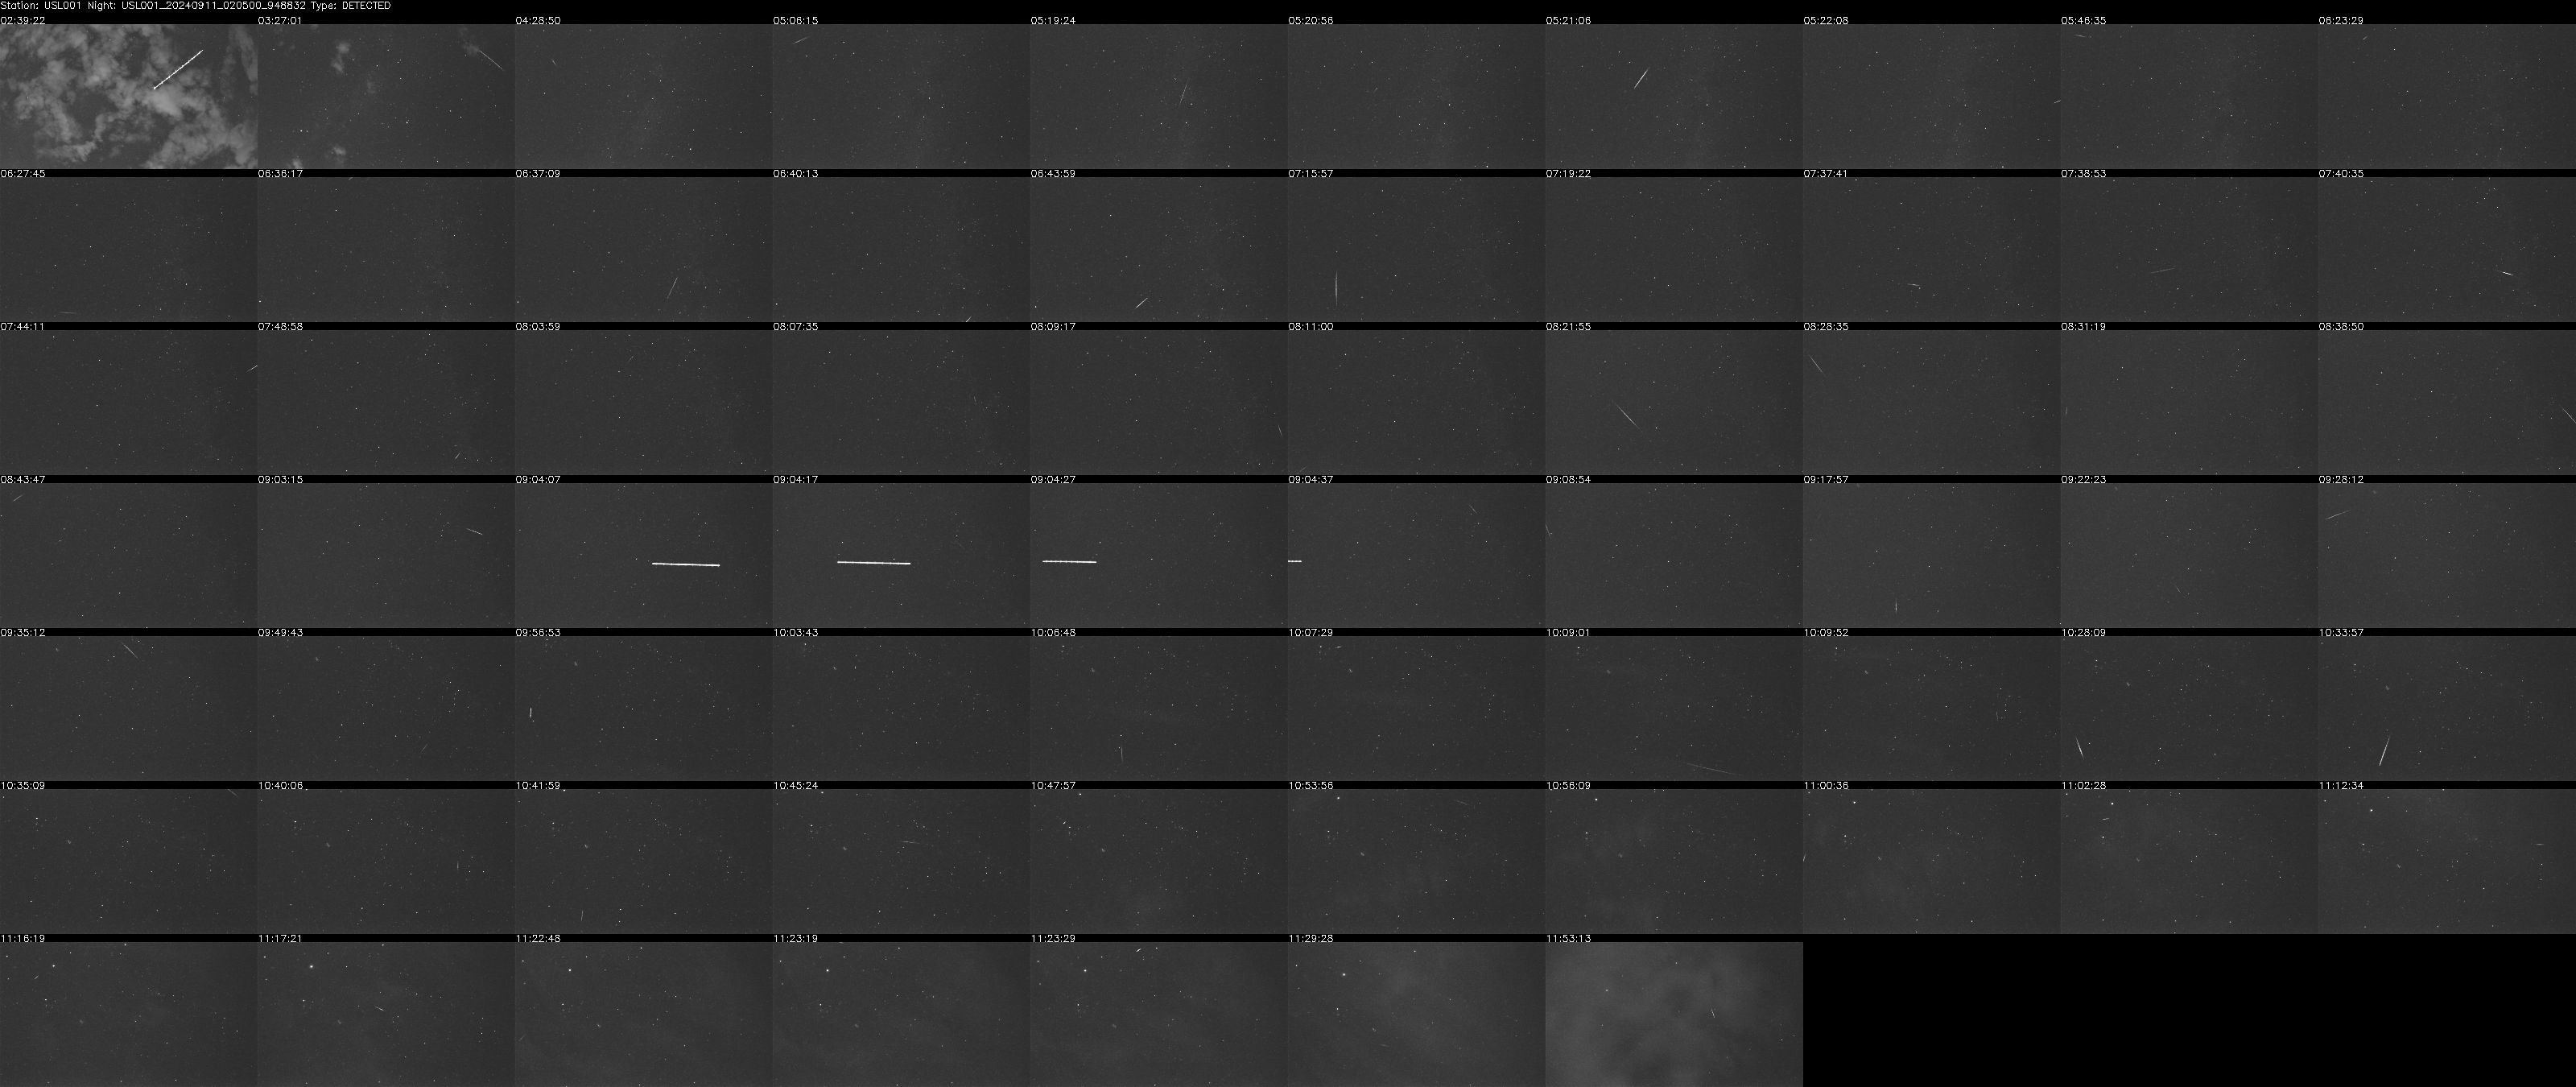The width and height of the screenshot is (2576, 1087).
Task: Click the 08:31:19 detection image
Action: (2189, 402)
